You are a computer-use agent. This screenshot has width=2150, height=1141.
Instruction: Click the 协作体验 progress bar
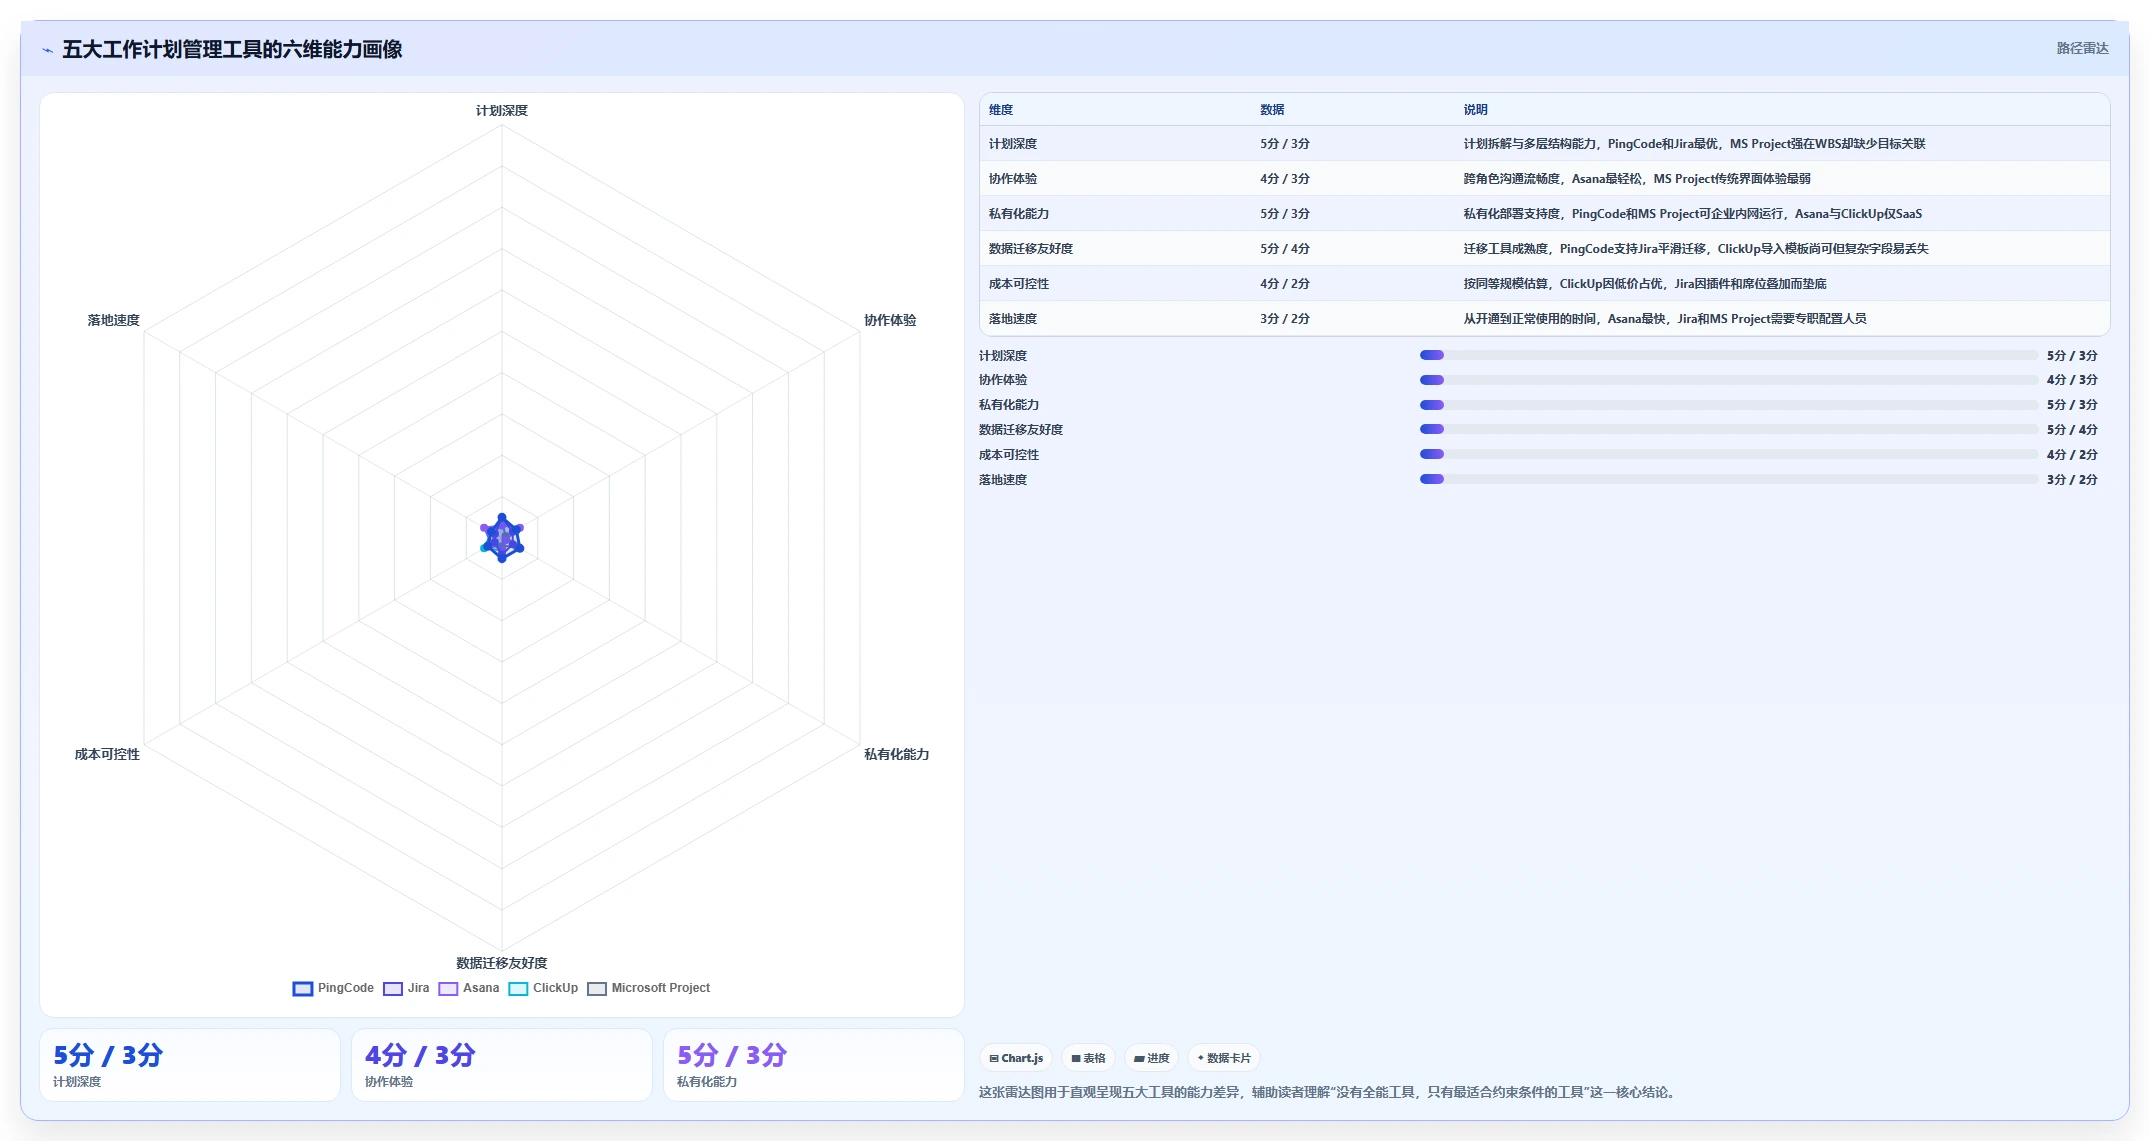(1728, 380)
